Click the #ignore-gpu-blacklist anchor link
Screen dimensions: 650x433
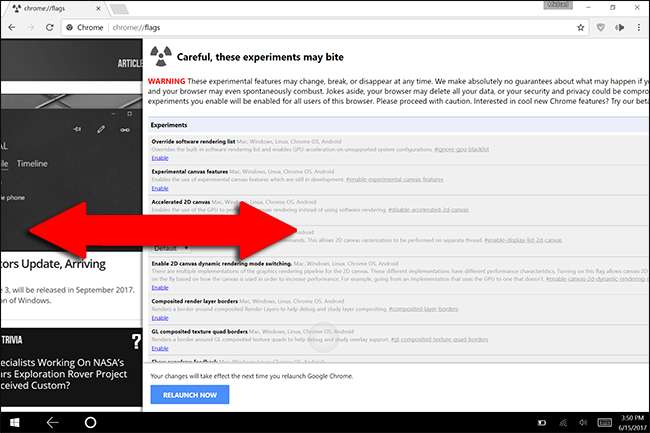coord(461,149)
